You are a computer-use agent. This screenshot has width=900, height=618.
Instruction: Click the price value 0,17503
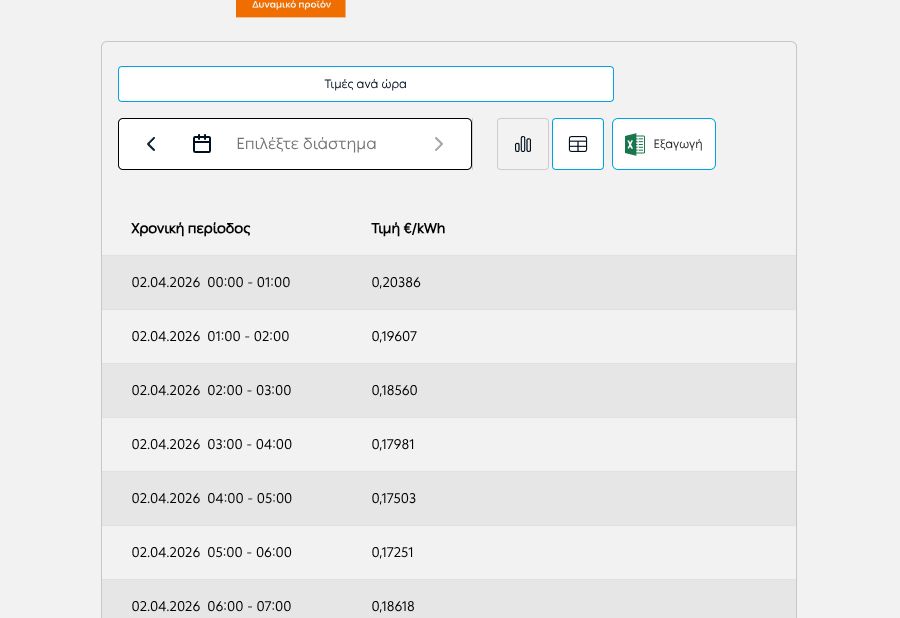394,499
